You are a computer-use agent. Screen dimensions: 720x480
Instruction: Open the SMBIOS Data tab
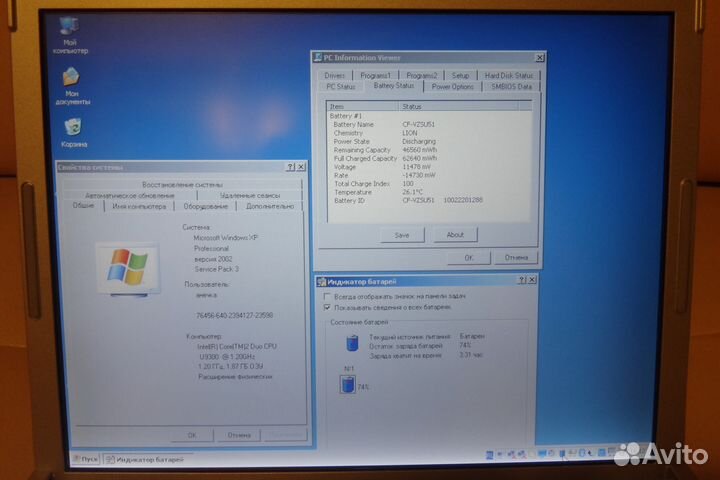pyautogui.click(x=511, y=86)
